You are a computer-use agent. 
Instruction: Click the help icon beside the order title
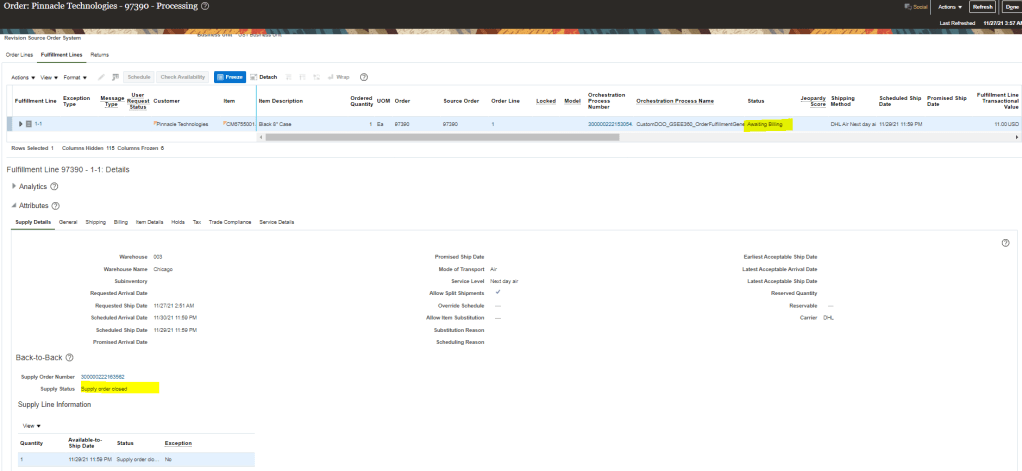(205, 6)
